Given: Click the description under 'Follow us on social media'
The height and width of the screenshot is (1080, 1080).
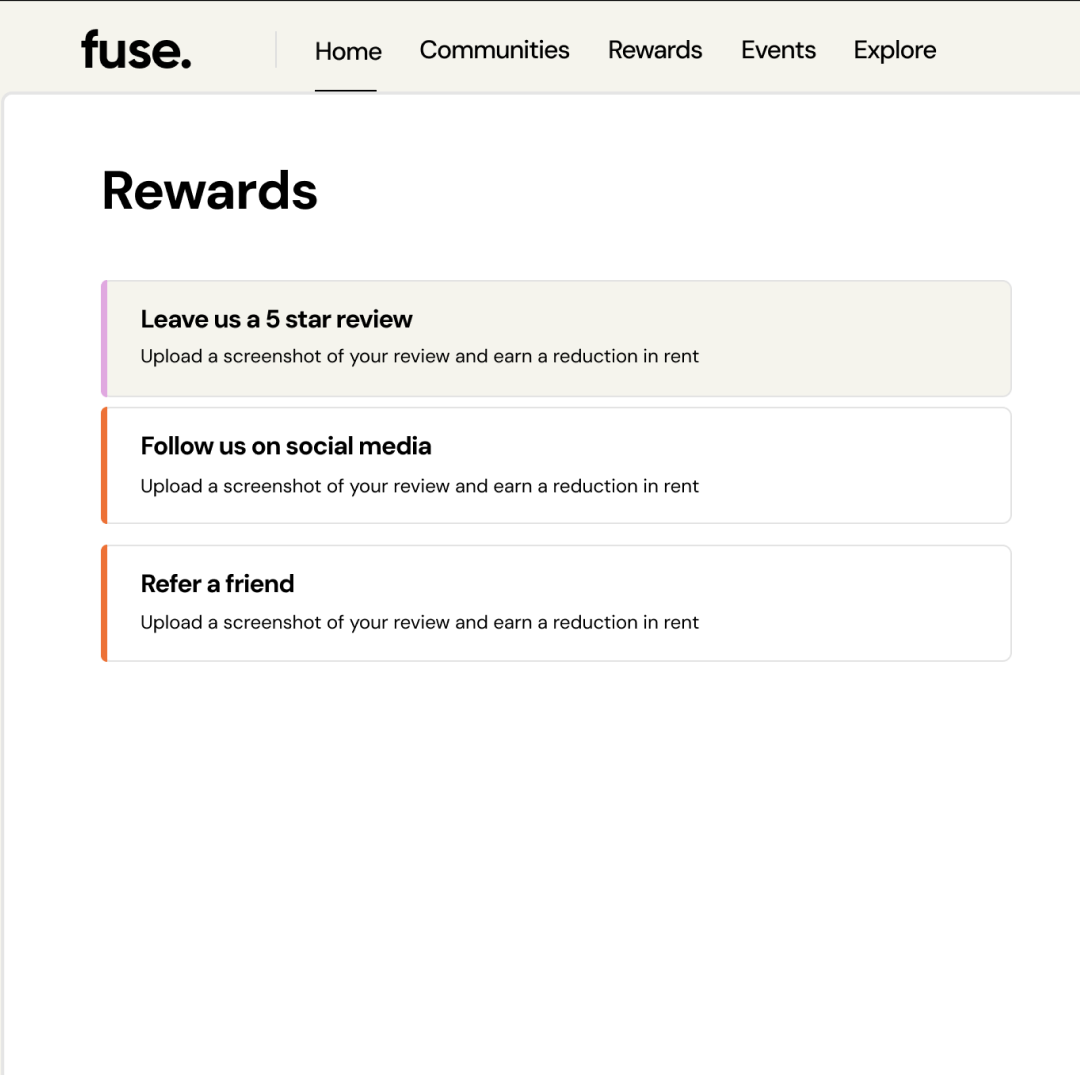Looking at the screenshot, I should (419, 486).
